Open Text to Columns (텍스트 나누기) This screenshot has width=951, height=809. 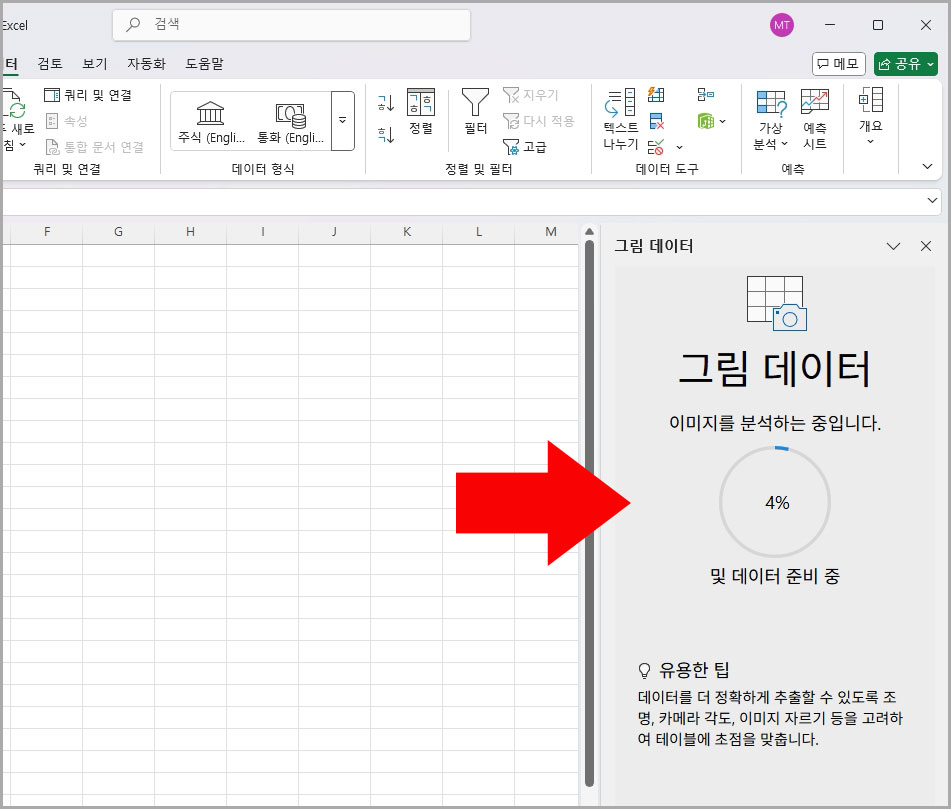pyautogui.click(x=620, y=119)
